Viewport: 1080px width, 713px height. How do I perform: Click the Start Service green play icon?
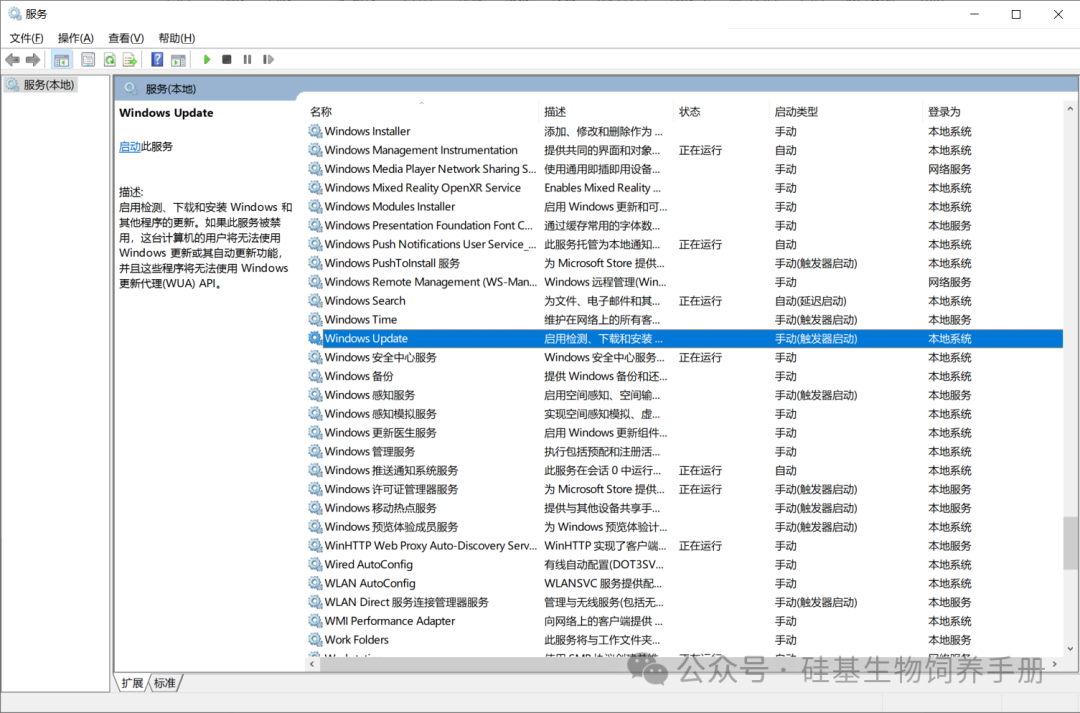click(x=207, y=60)
